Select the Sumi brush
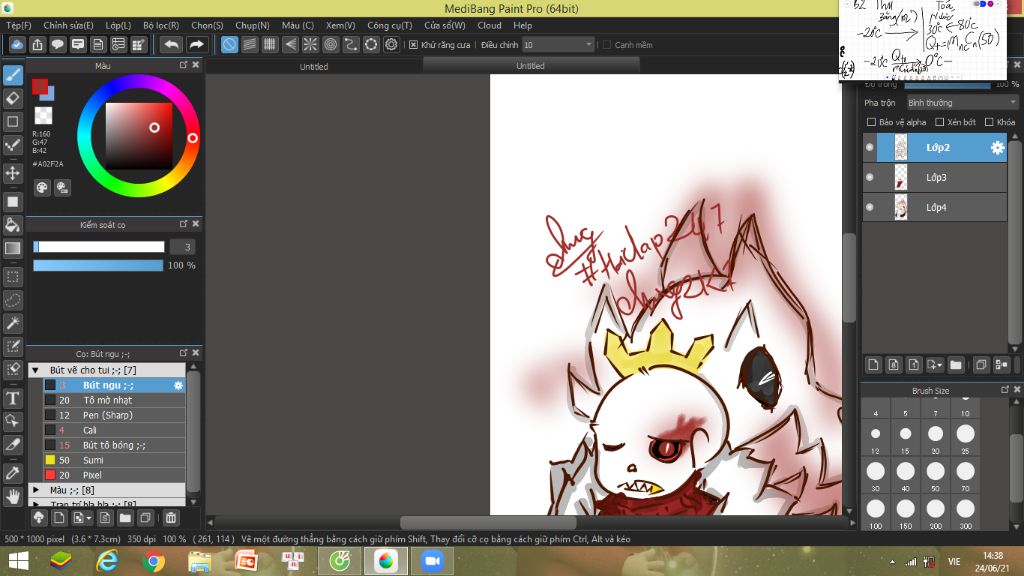1024x576 pixels. pyautogui.click(x=114, y=460)
